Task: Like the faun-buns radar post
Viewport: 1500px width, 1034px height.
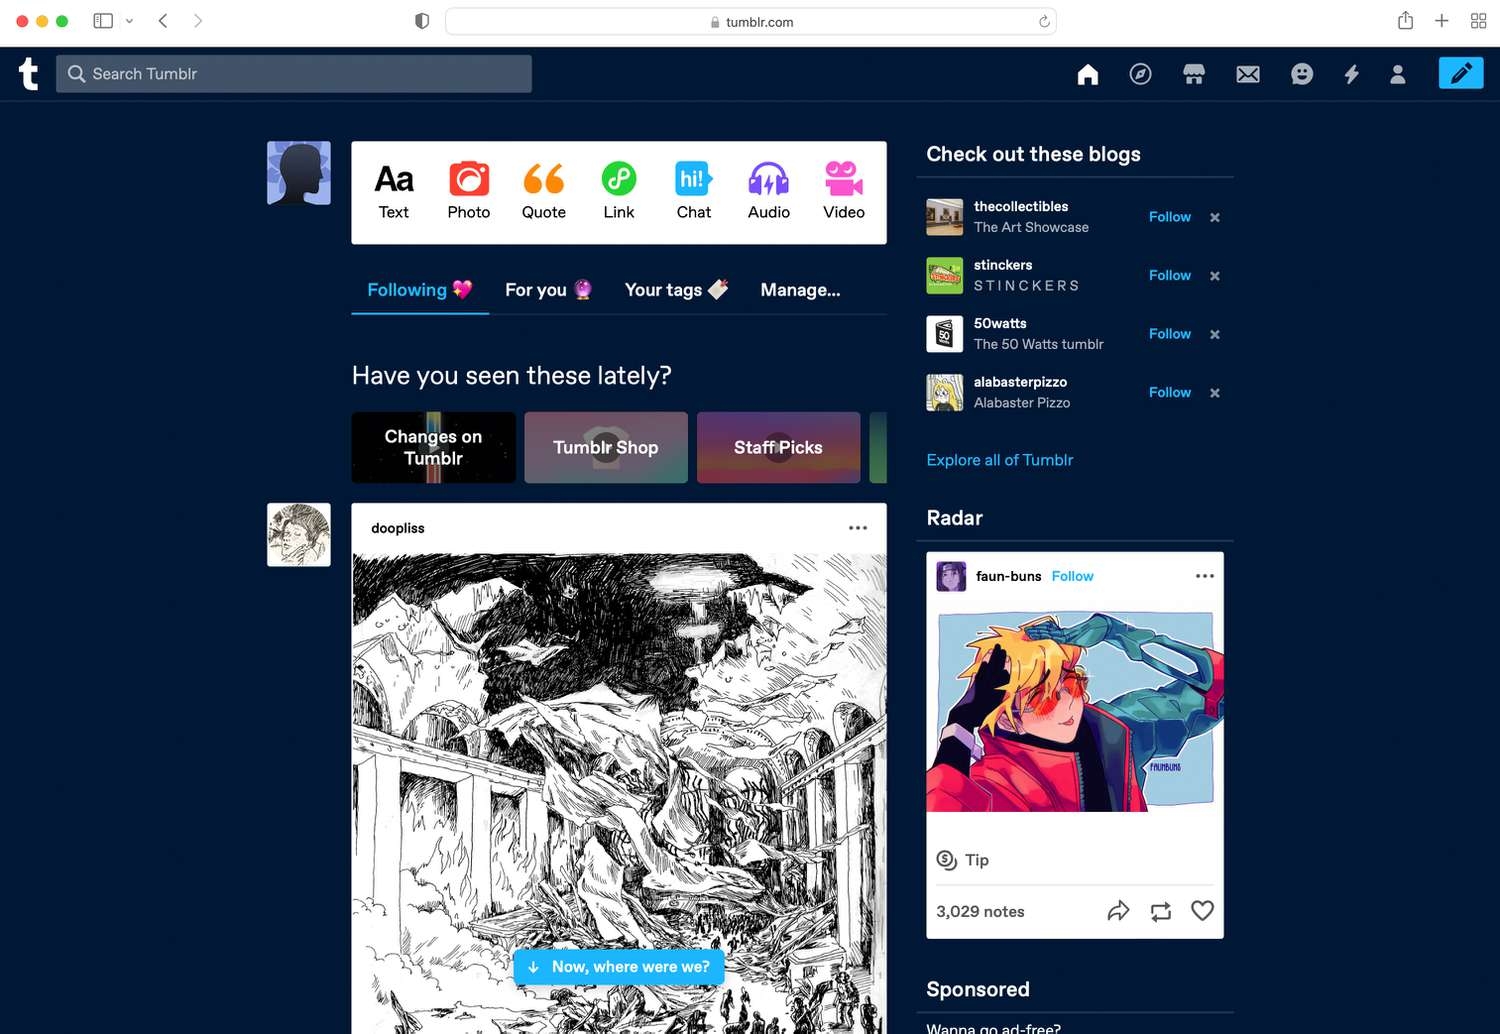Action: (1202, 910)
